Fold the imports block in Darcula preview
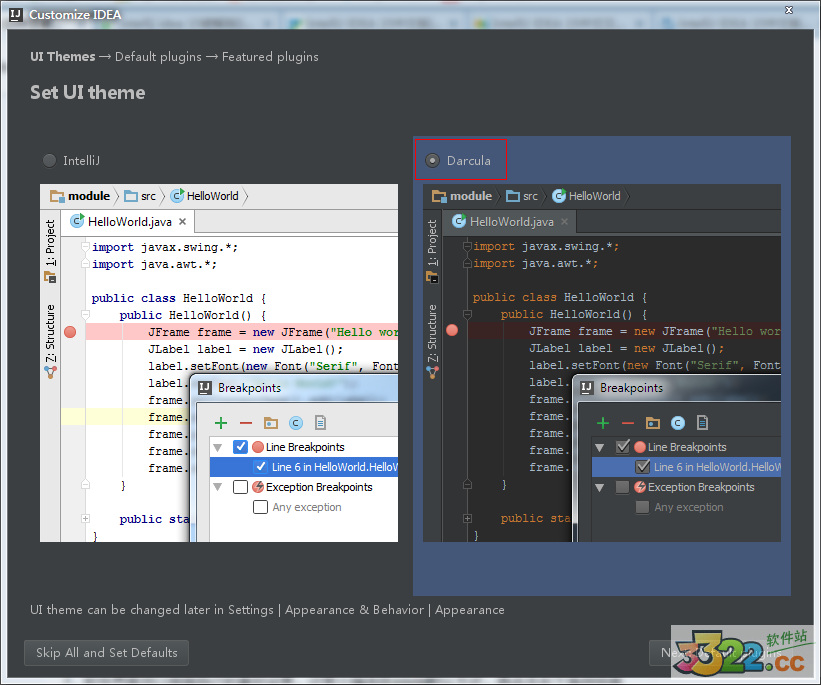This screenshot has height=685, width=821. (x=467, y=246)
